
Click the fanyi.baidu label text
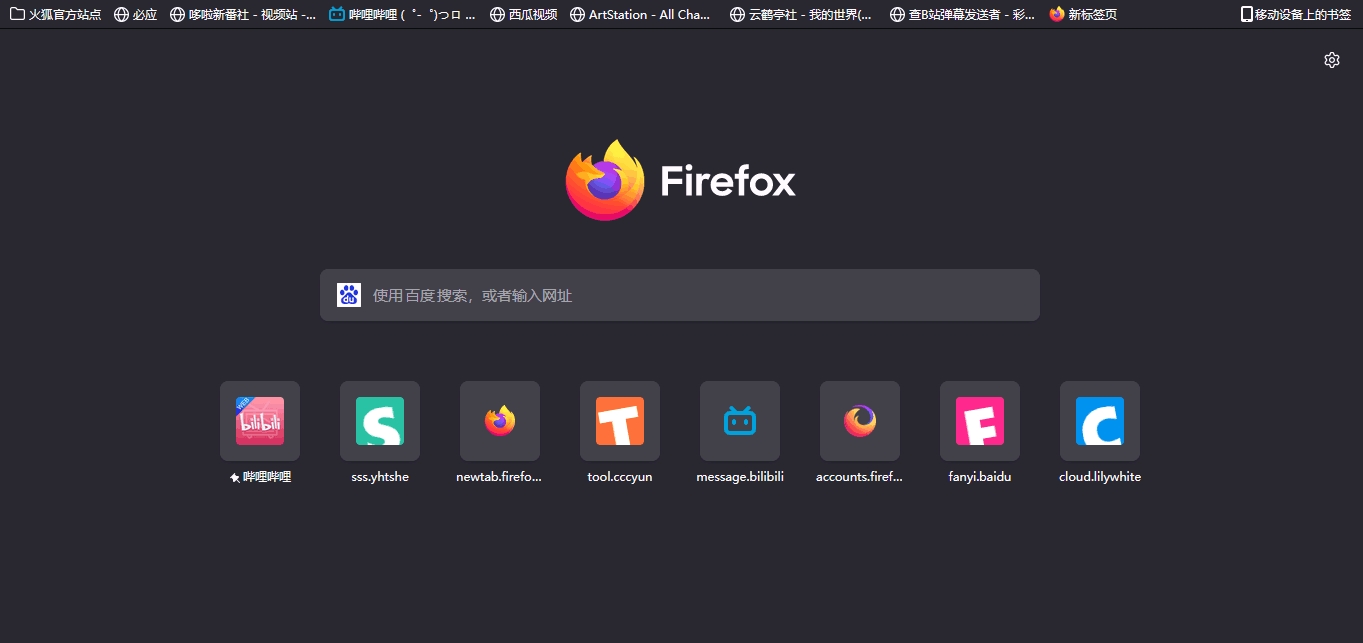[980, 477]
